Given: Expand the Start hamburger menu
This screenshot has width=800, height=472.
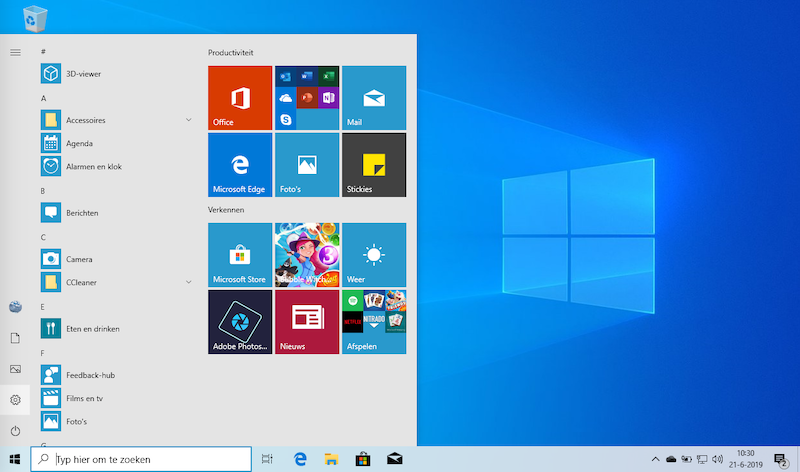Looking at the screenshot, I should [x=15, y=52].
